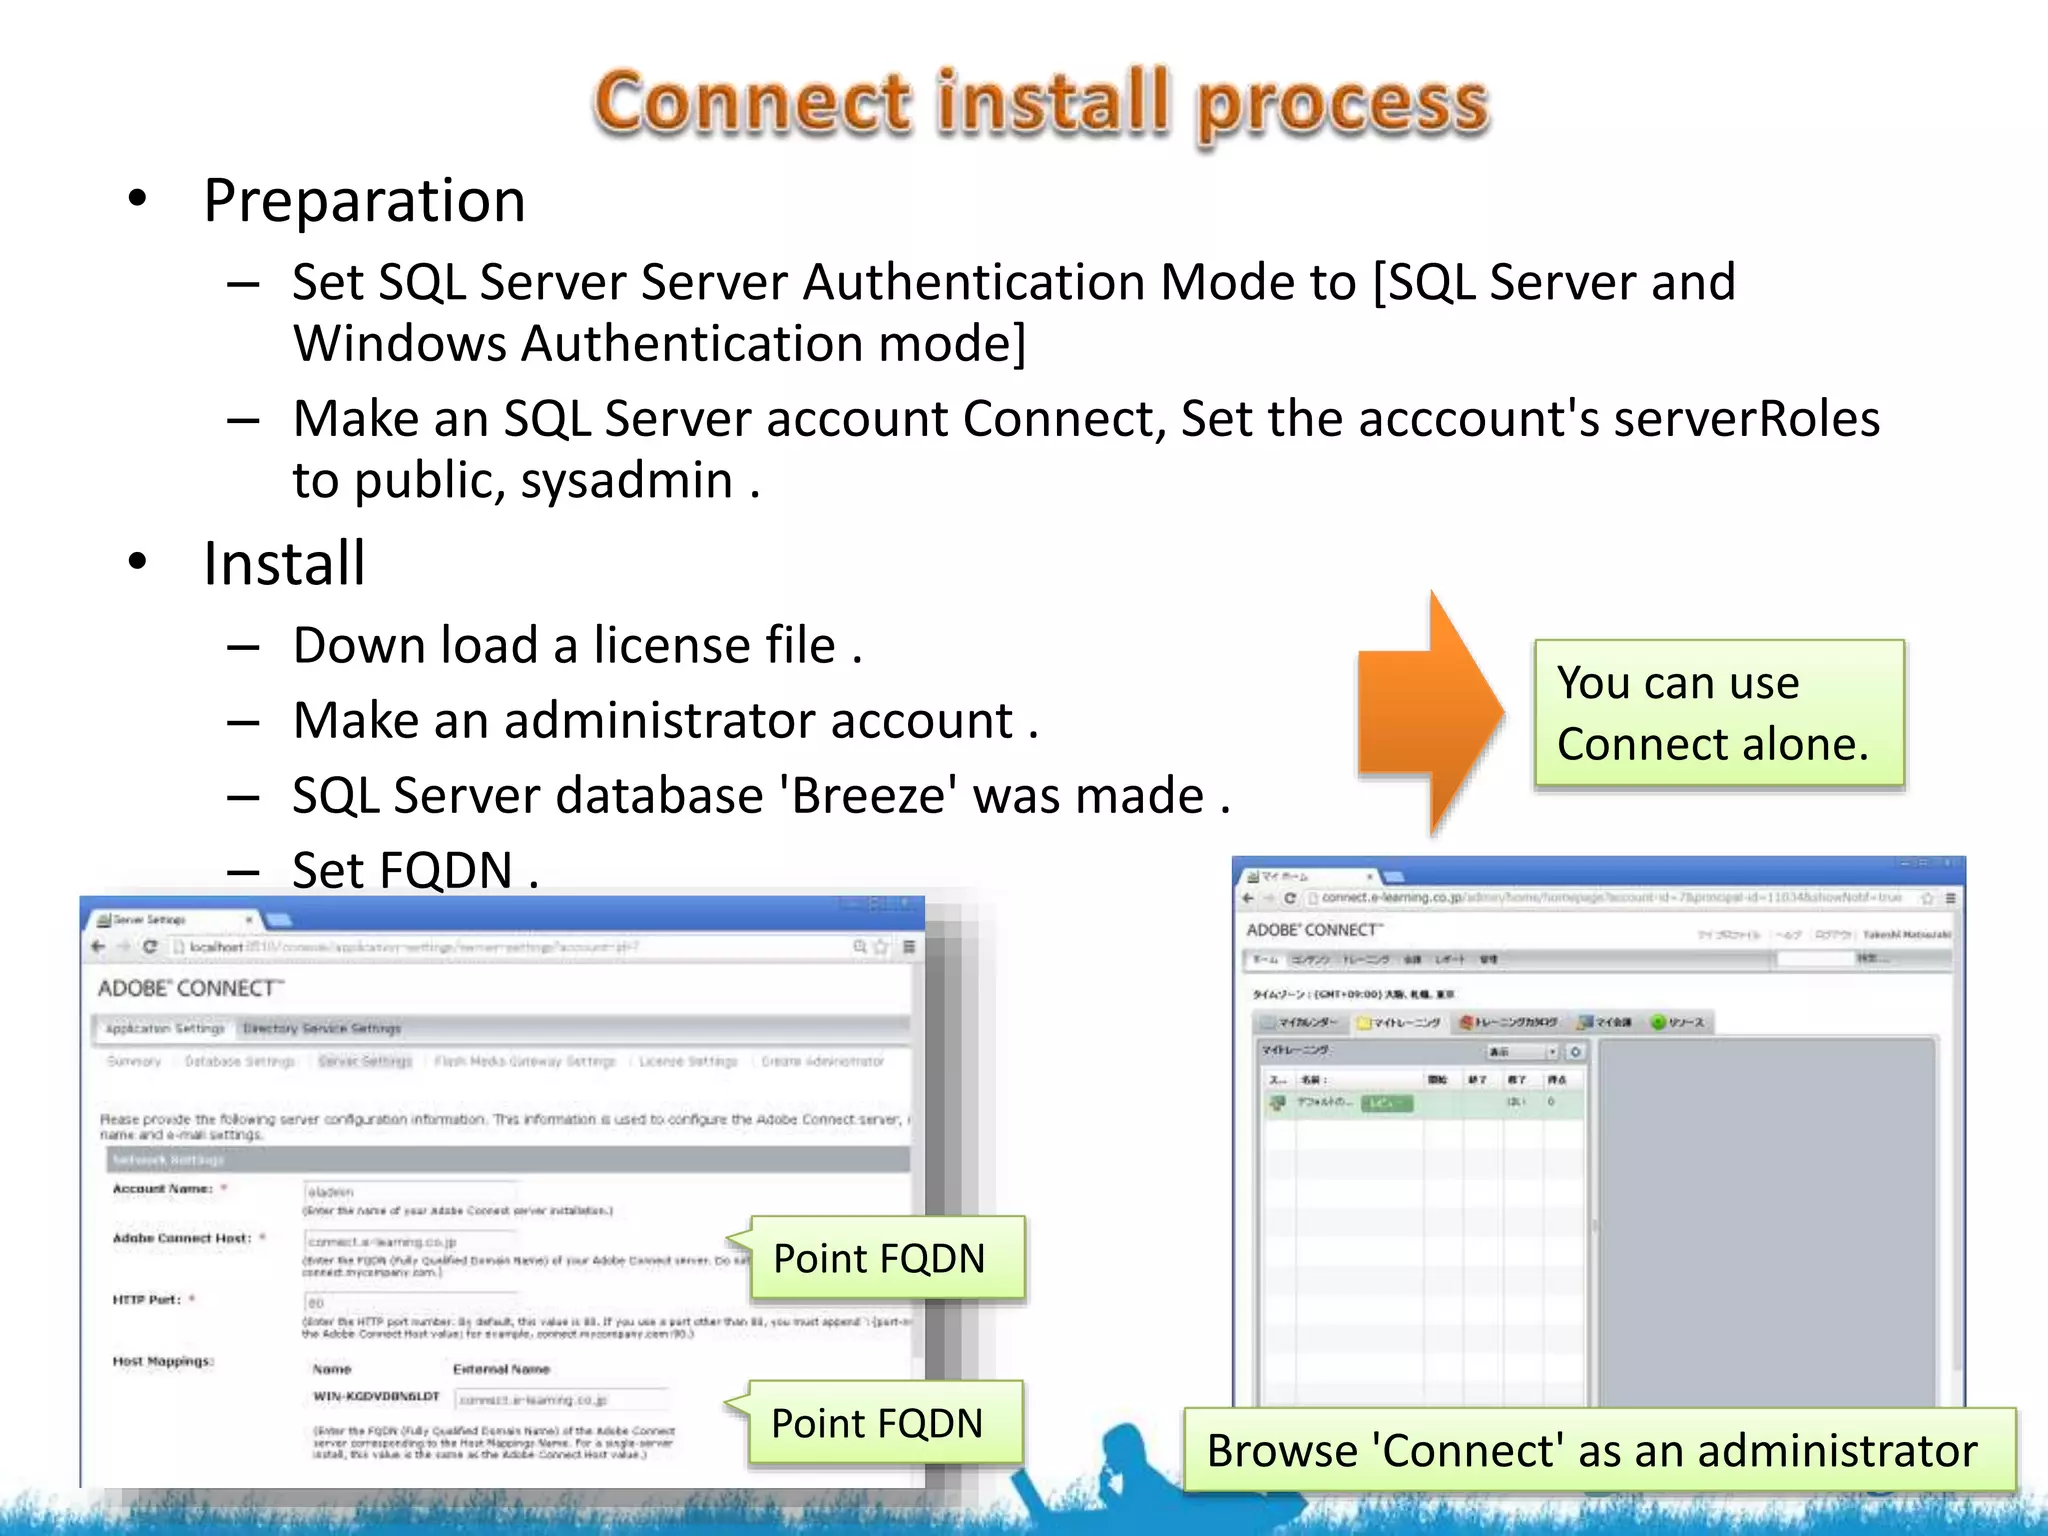Screen dimensions: 2048x1536
Task: Open the トレーニングカタログ tab
Action: (x=1509, y=1022)
